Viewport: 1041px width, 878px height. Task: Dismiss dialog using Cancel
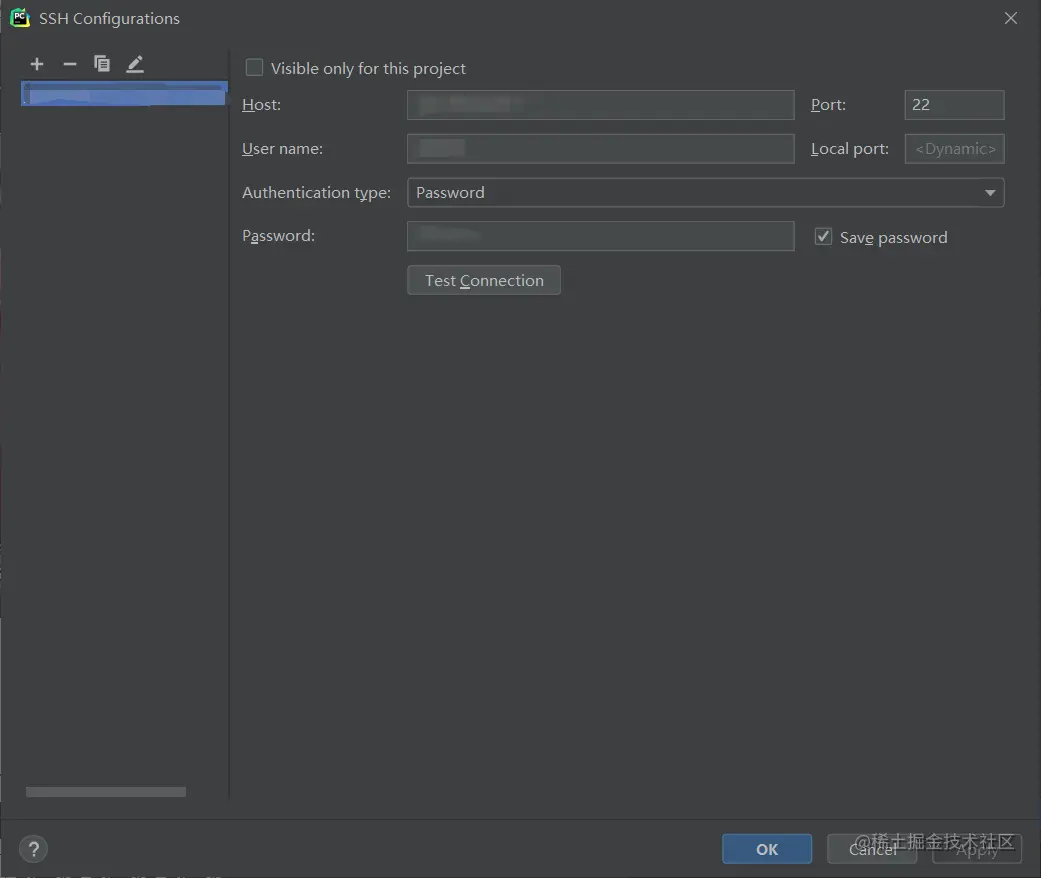[x=871, y=848]
